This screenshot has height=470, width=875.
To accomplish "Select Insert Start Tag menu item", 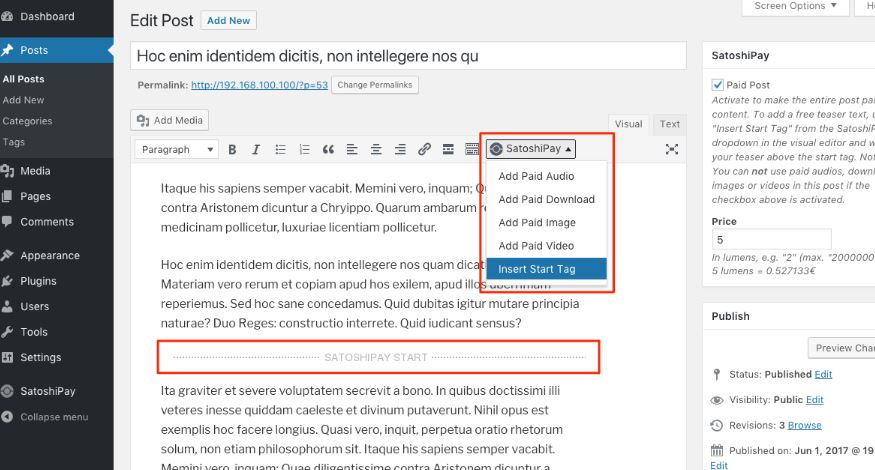I will pos(546,269).
